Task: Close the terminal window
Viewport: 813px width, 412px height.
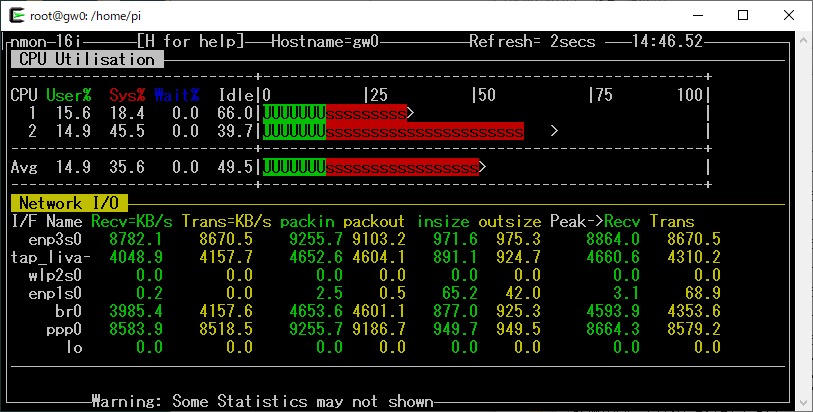Action: point(789,16)
